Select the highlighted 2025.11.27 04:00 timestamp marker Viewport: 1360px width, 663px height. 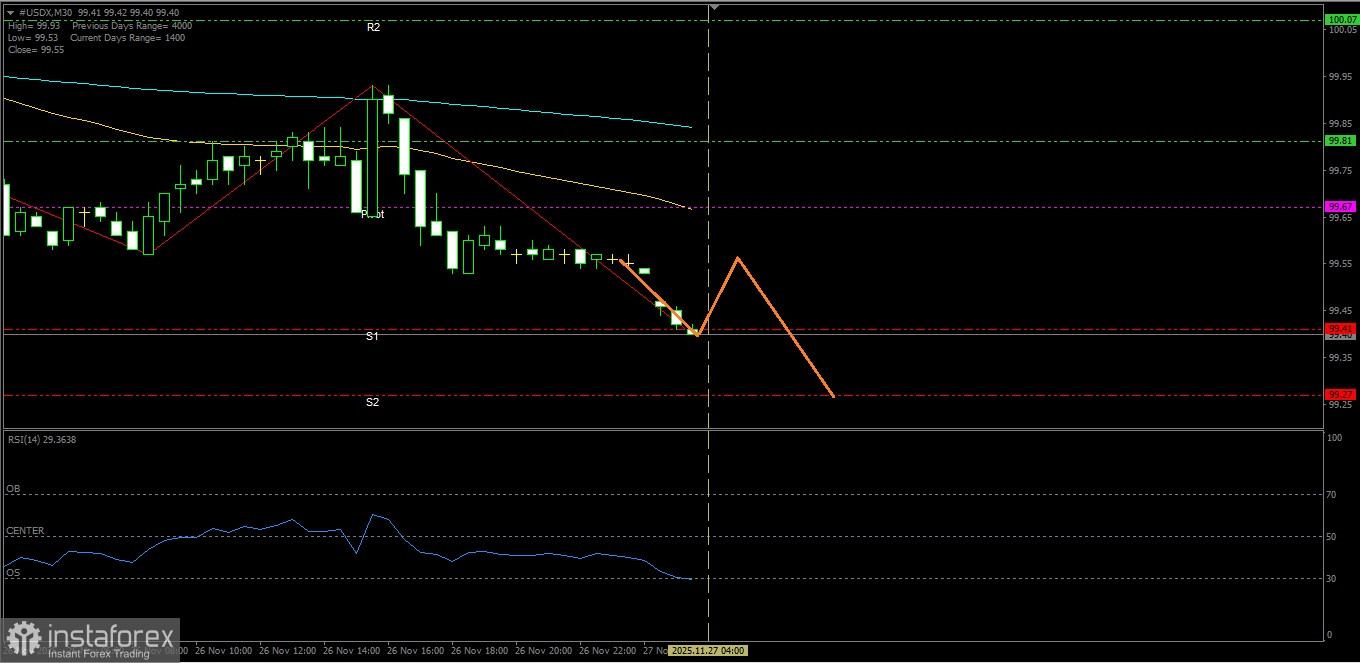tap(707, 650)
